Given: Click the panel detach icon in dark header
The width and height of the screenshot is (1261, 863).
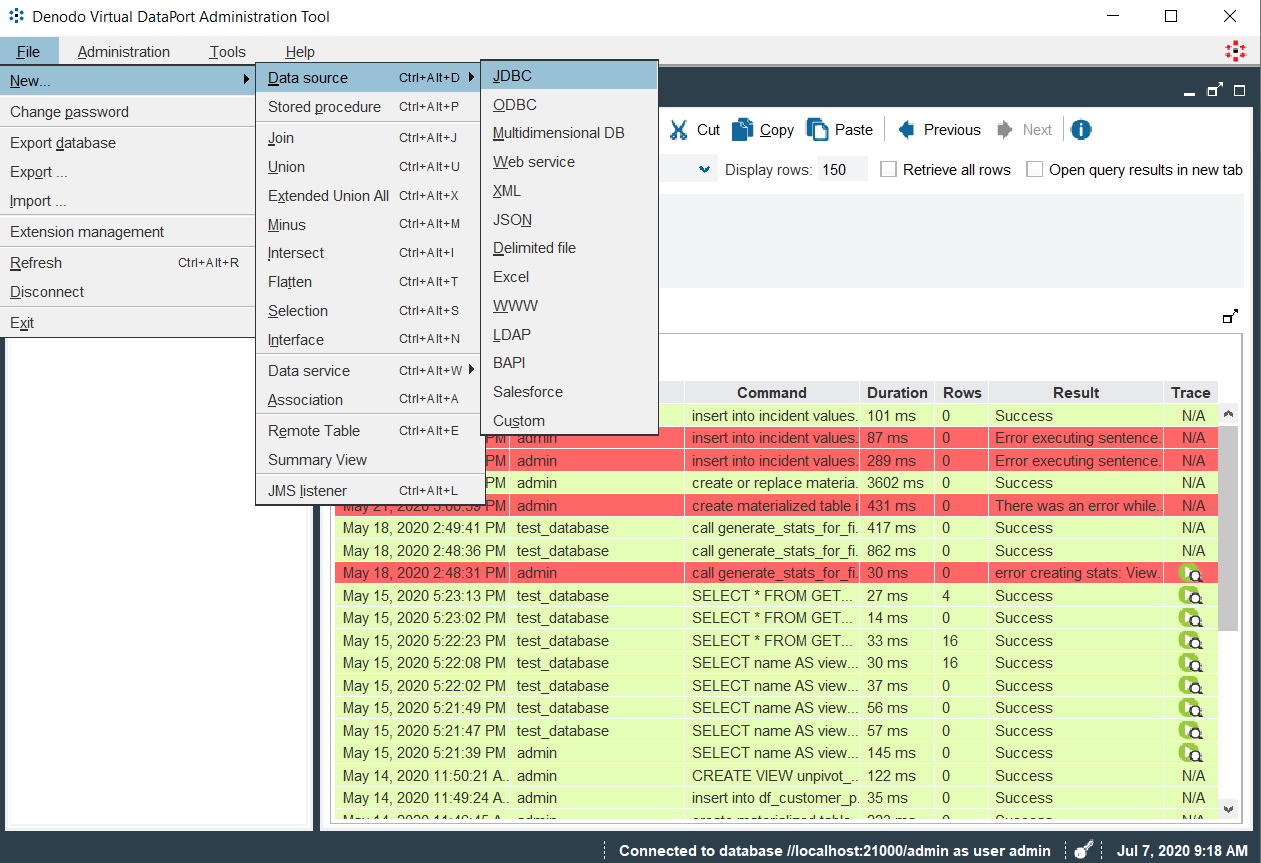Looking at the screenshot, I should 1215,90.
